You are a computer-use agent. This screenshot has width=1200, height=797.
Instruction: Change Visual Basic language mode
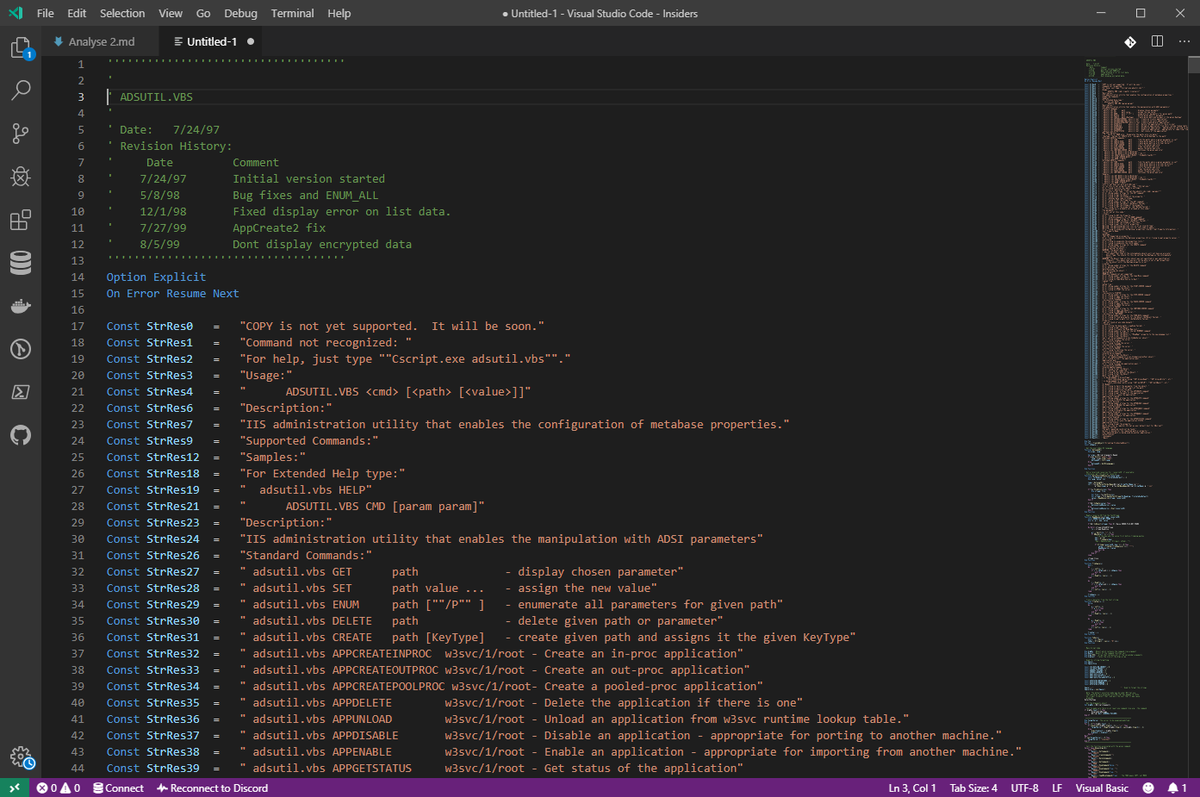click(1102, 788)
